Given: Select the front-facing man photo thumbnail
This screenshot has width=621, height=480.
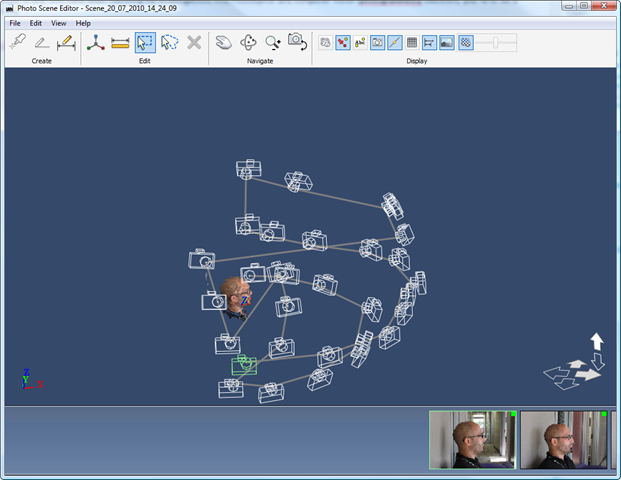Looking at the screenshot, I should click(x=471, y=439).
